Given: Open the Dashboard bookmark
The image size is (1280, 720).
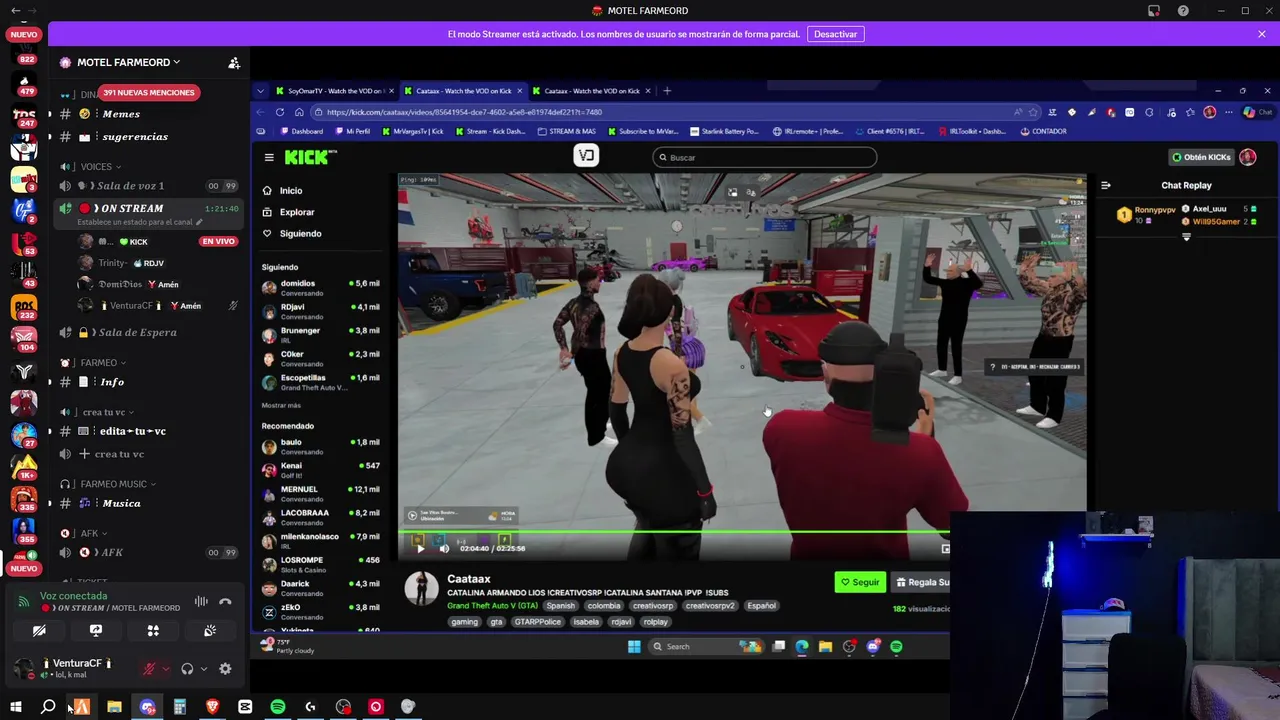Looking at the screenshot, I should point(302,131).
